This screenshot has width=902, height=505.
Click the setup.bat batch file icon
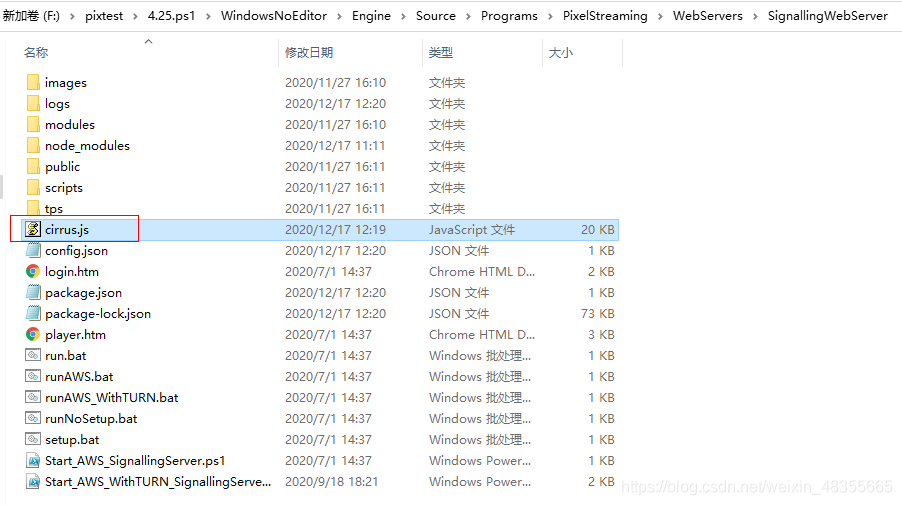point(33,439)
